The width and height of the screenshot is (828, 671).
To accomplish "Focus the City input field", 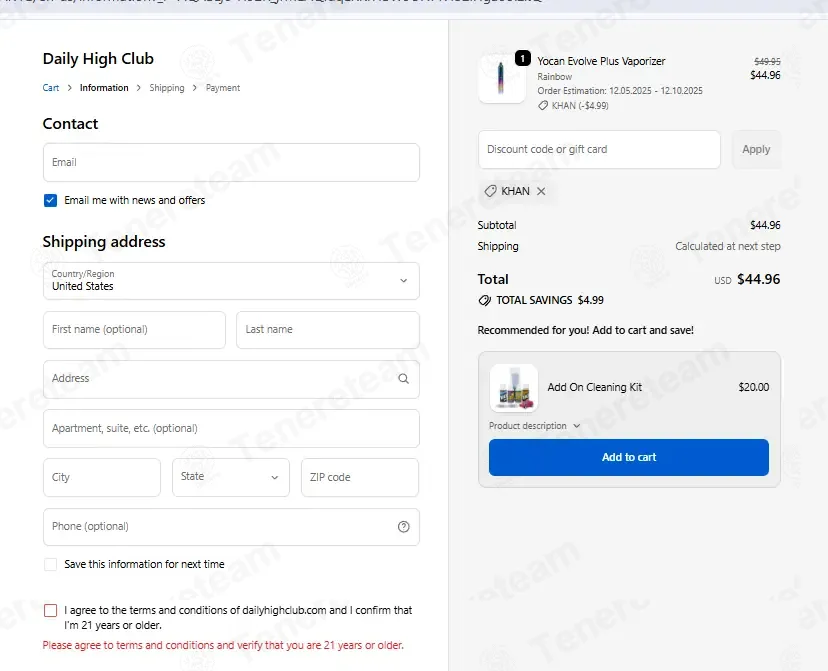I will coord(102,477).
